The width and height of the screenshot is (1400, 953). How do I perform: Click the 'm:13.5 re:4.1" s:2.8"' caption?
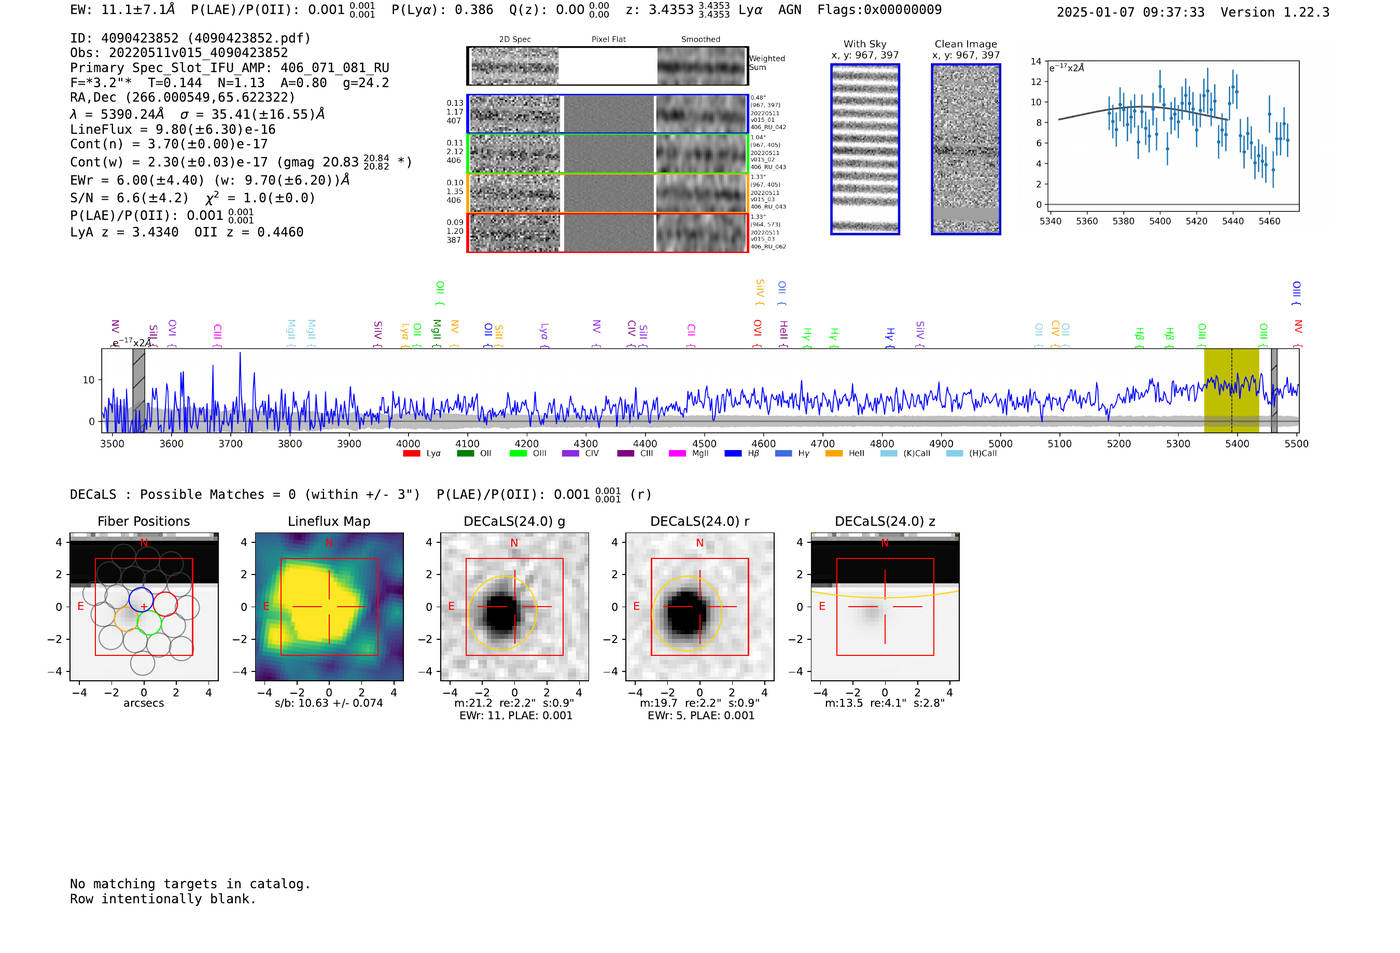(885, 703)
